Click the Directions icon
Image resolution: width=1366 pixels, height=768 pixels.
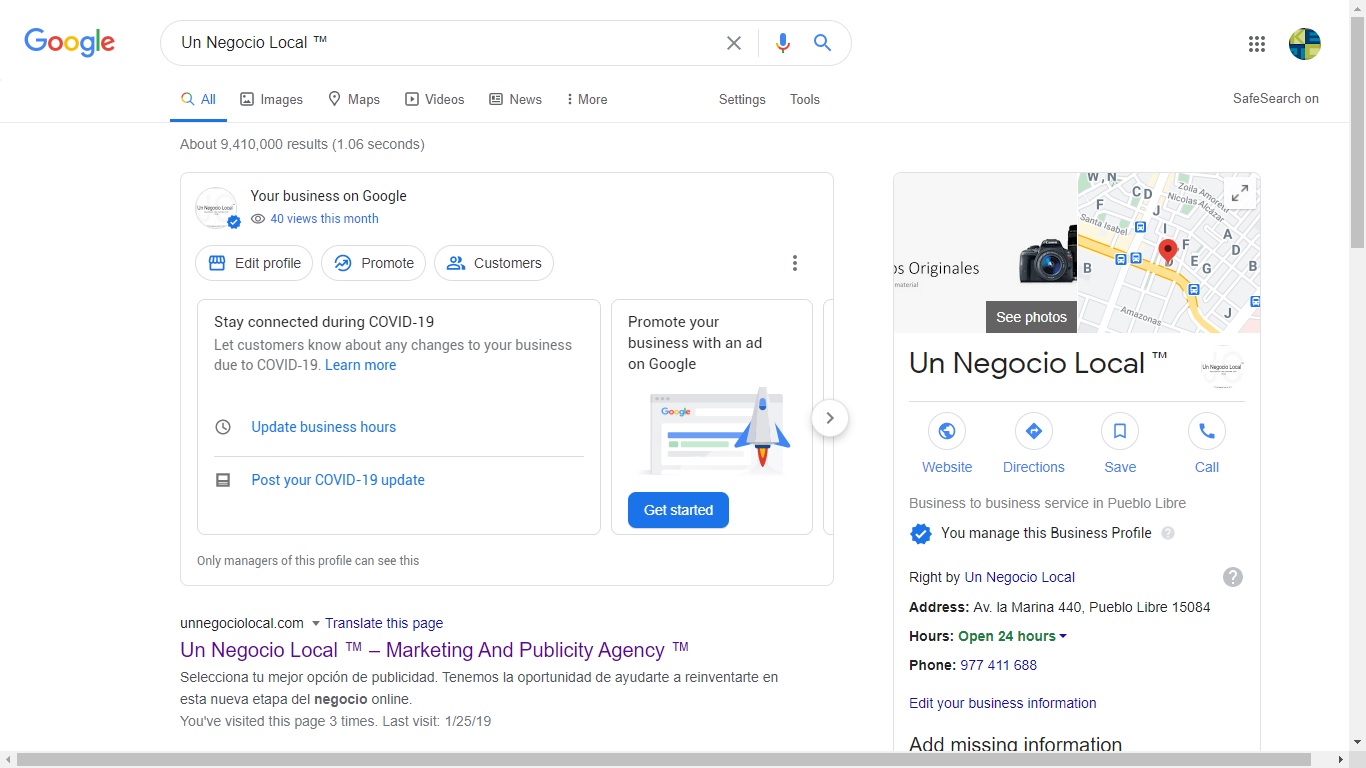pyautogui.click(x=1033, y=431)
